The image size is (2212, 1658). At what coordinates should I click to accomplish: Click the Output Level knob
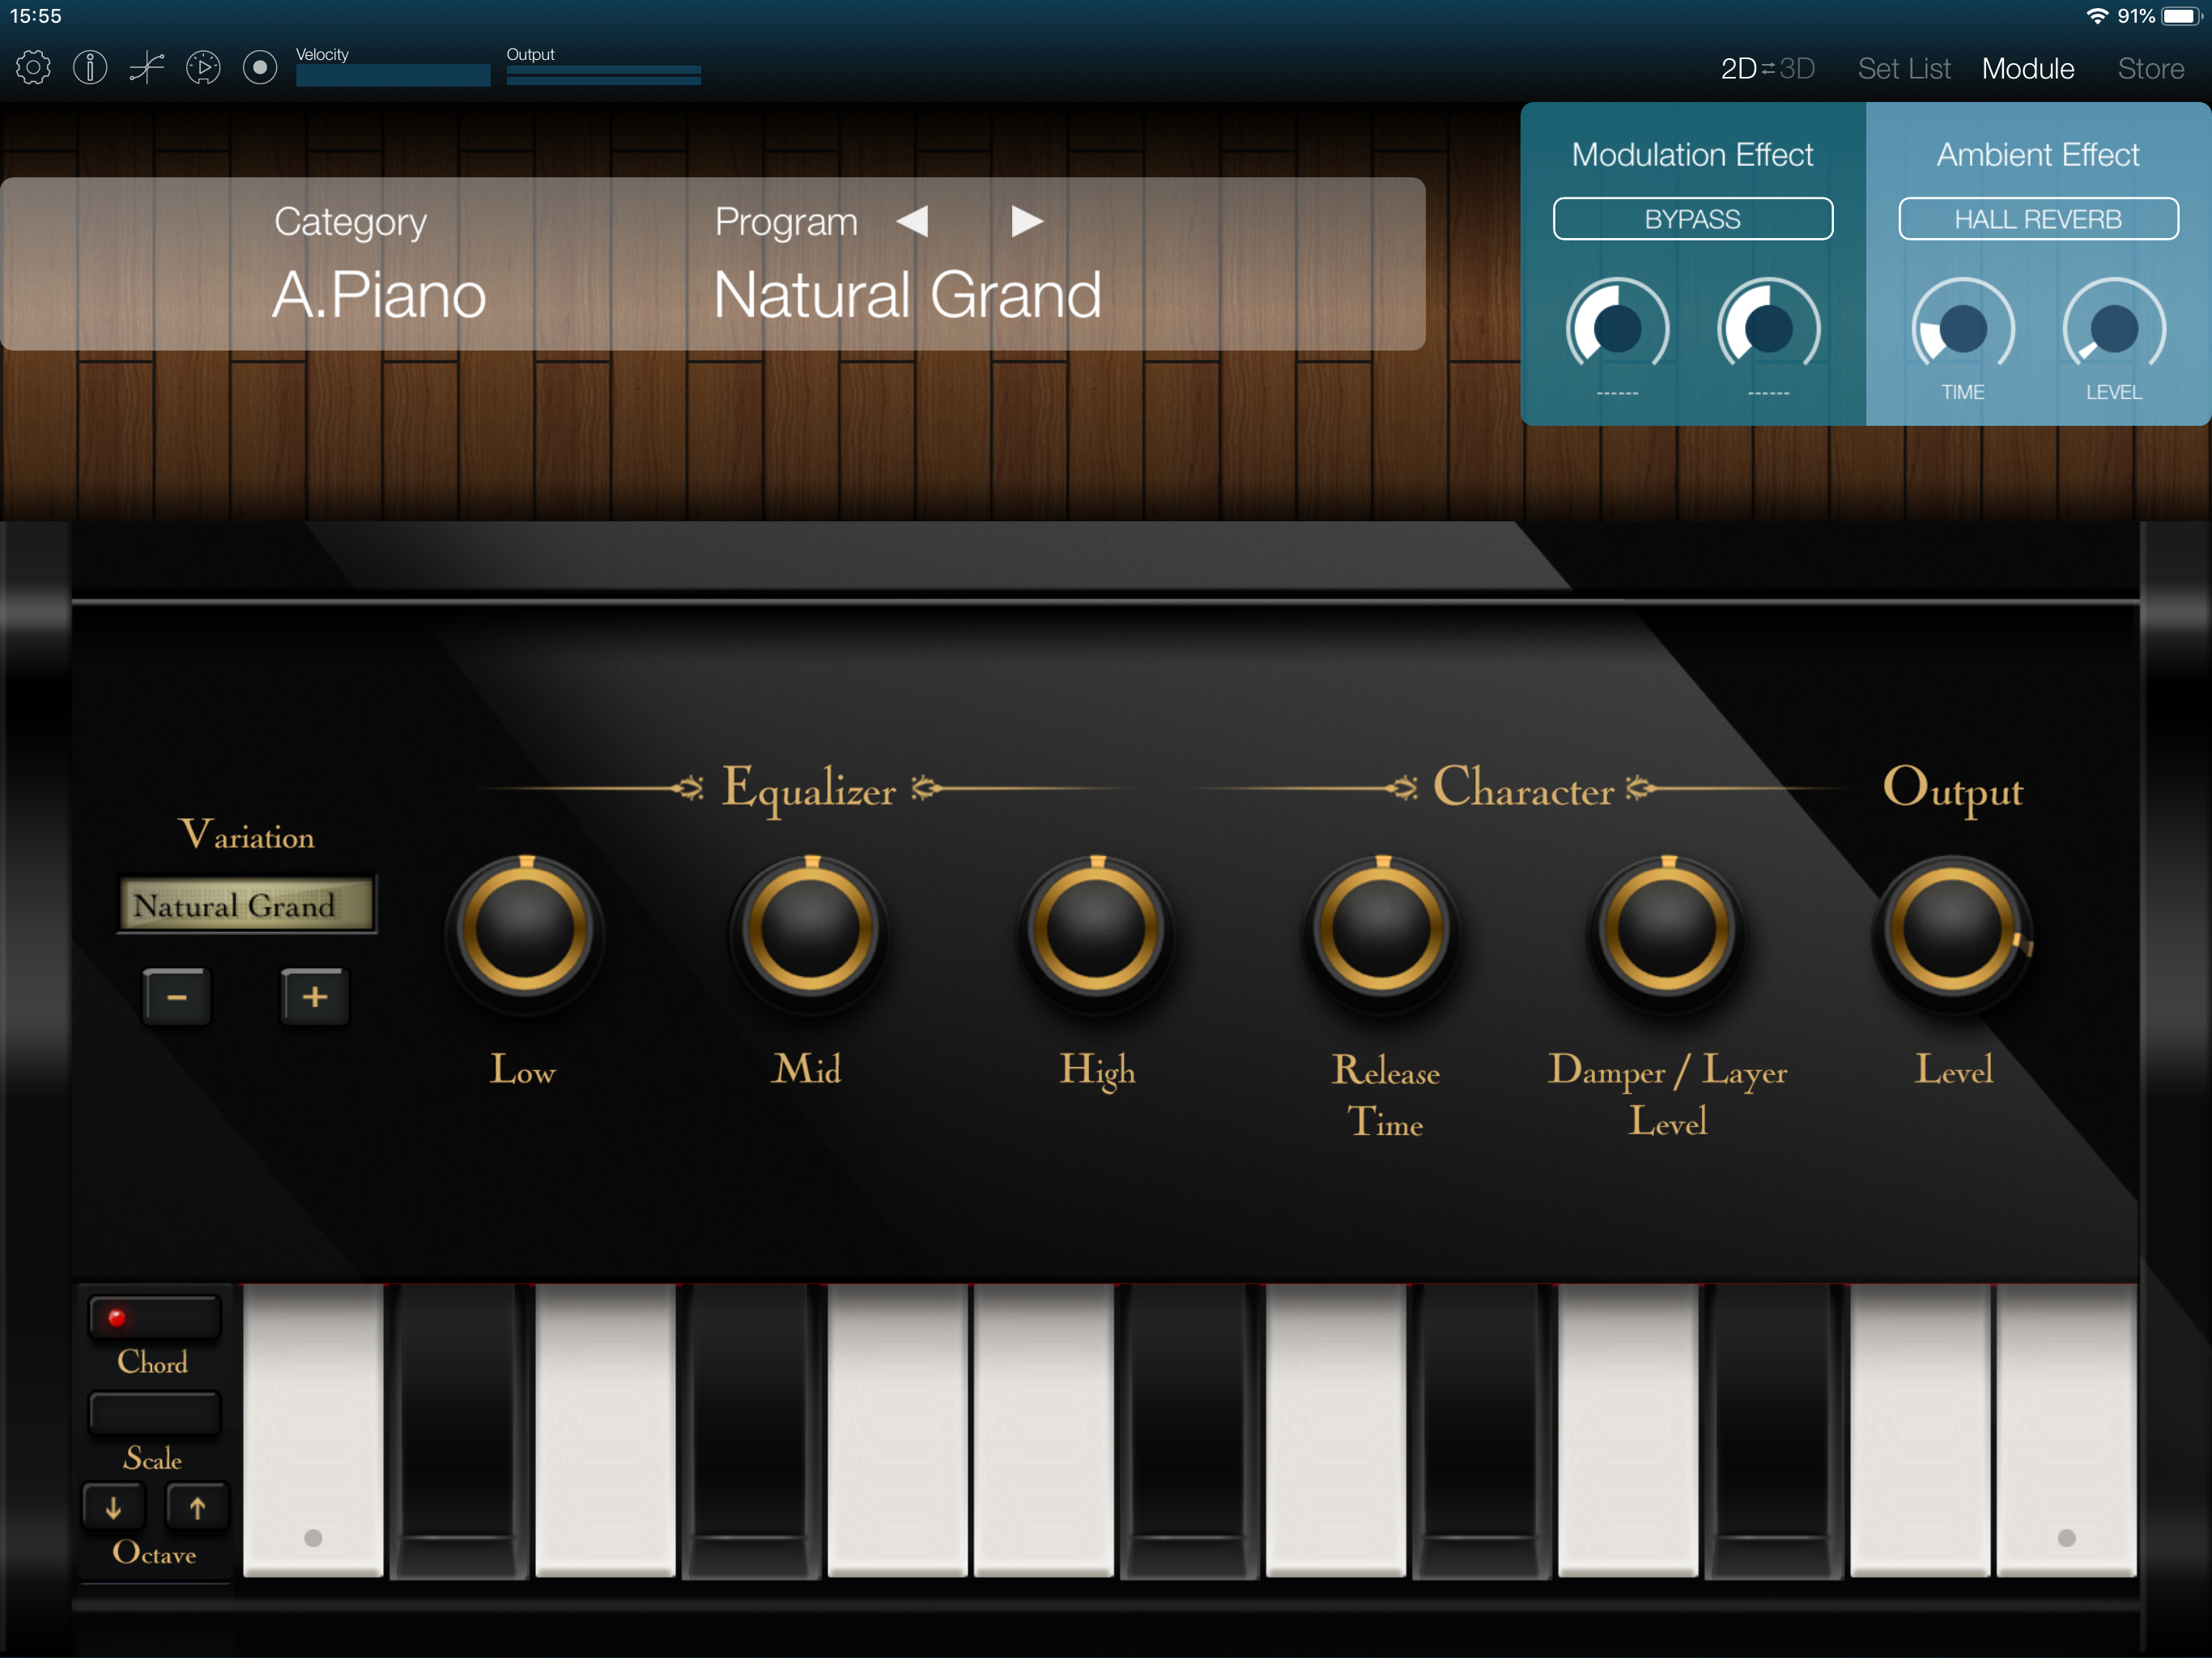[x=1952, y=929]
